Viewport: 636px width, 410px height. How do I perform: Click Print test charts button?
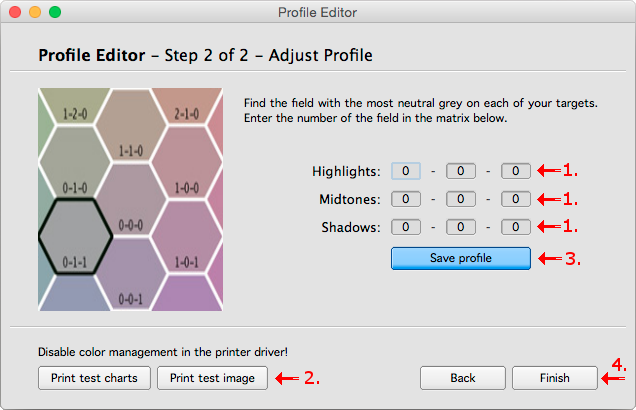pyautogui.click(x=94, y=378)
